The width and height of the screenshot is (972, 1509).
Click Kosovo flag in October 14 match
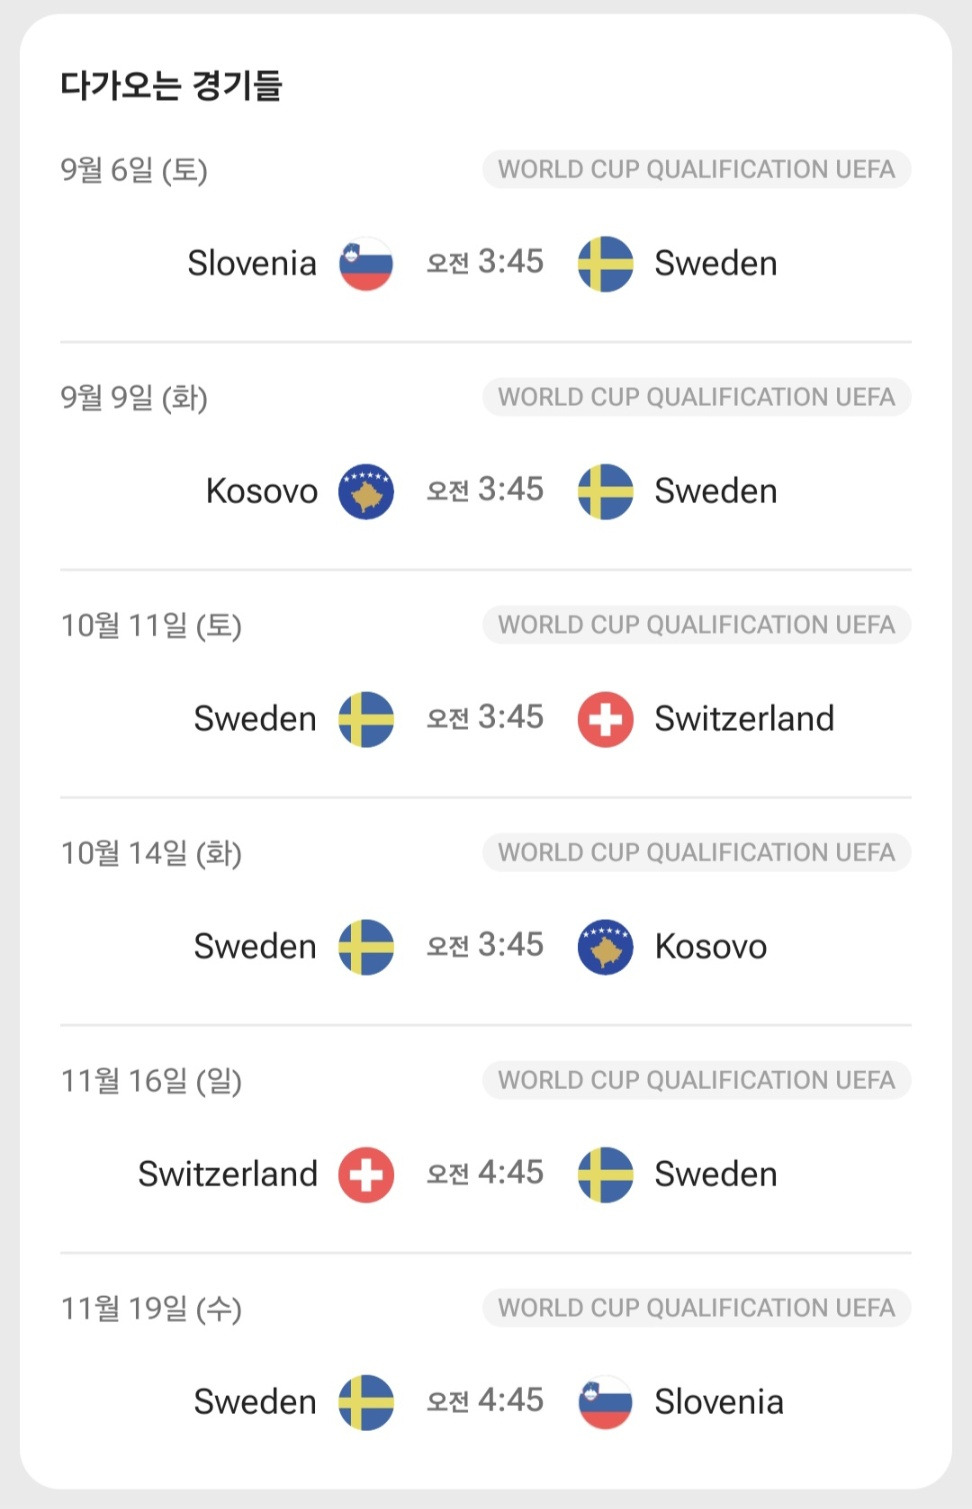[606, 947]
